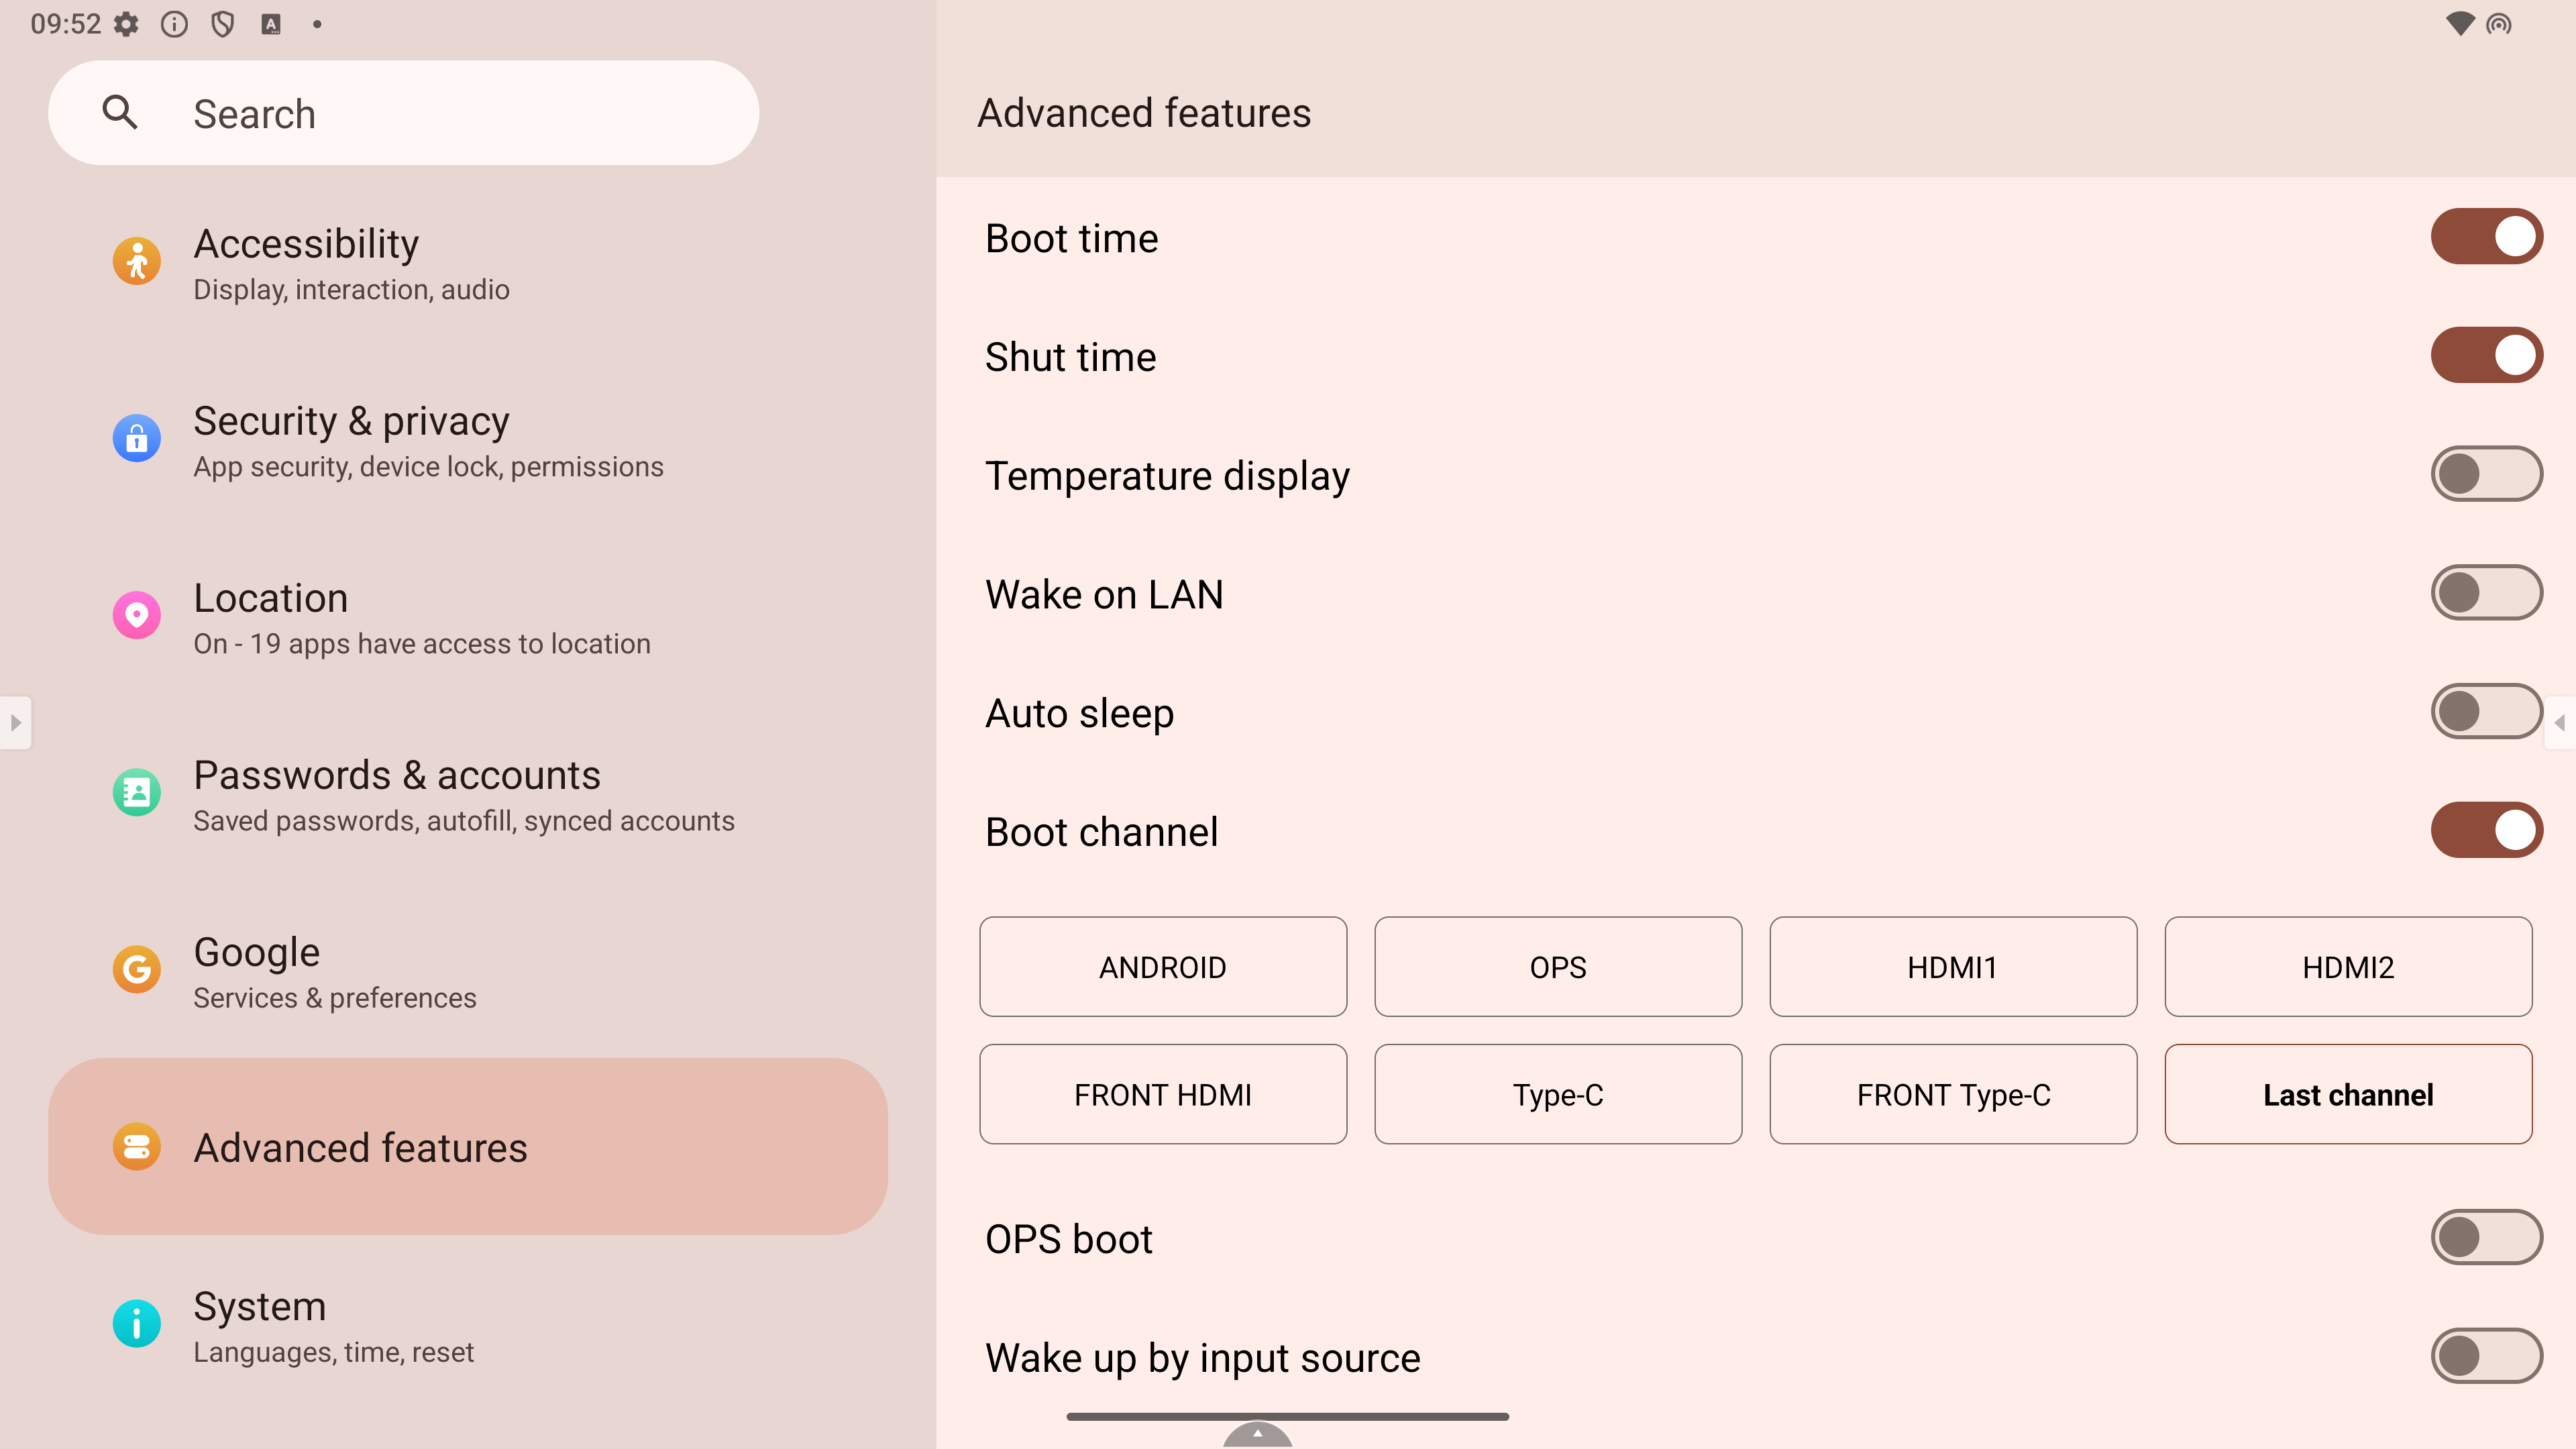Click the search magnifier icon
This screenshot has height=1449, width=2576.
120,113
